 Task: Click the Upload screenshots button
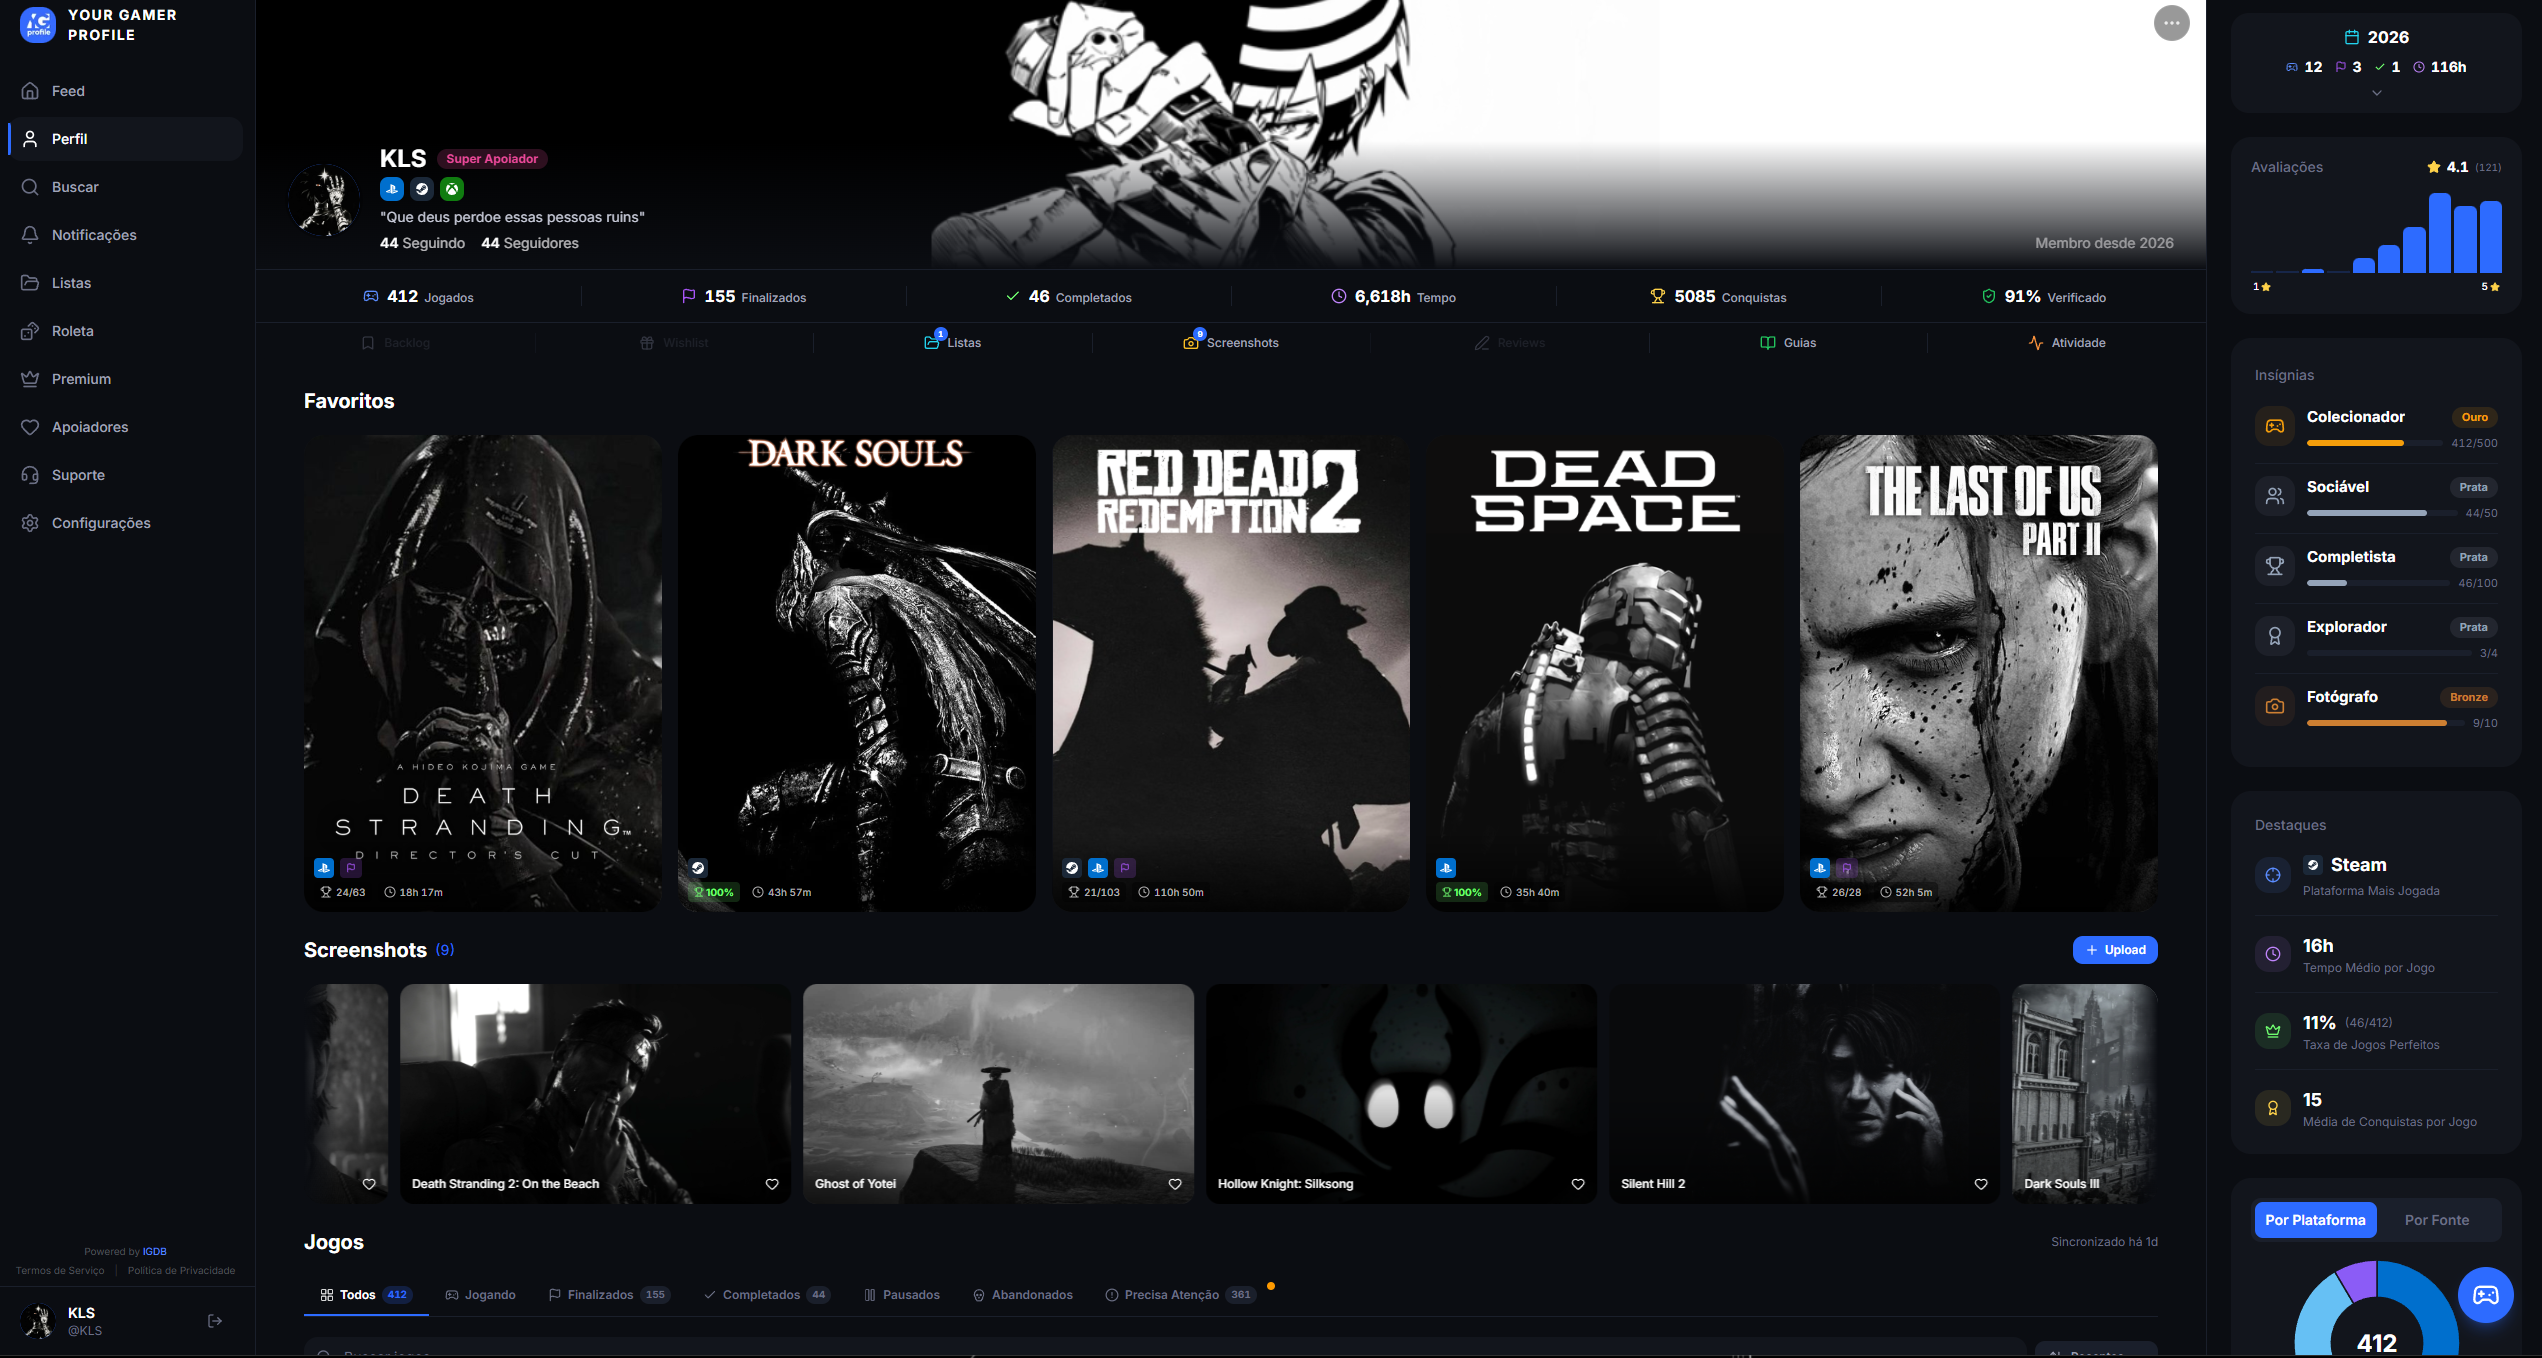(x=2115, y=949)
